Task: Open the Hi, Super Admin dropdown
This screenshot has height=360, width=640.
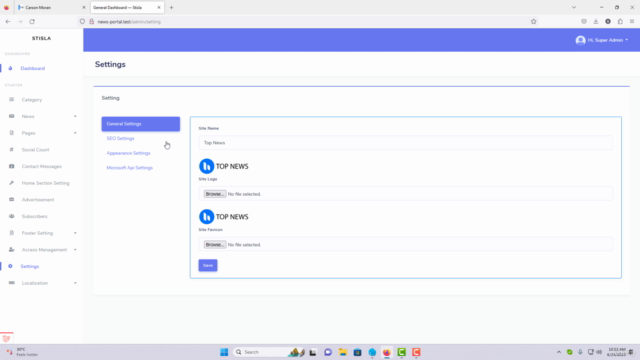Action: pyautogui.click(x=602, y=40)
